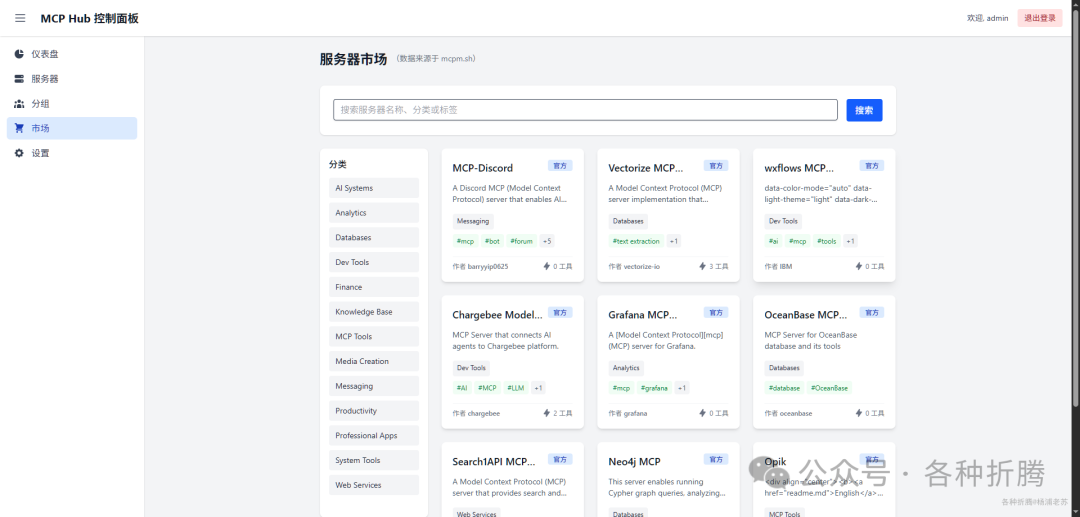Open the 仪表盘 dashboard menu item

coord(72,54)
